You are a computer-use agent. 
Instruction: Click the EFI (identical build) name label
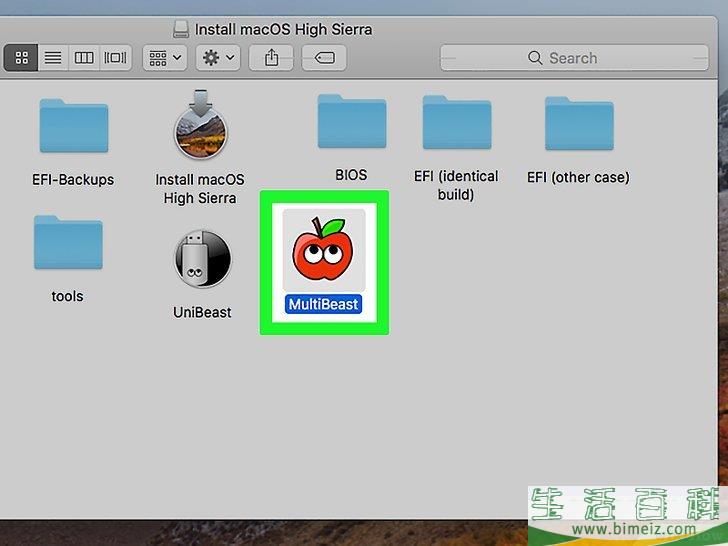tap(456, 185)
